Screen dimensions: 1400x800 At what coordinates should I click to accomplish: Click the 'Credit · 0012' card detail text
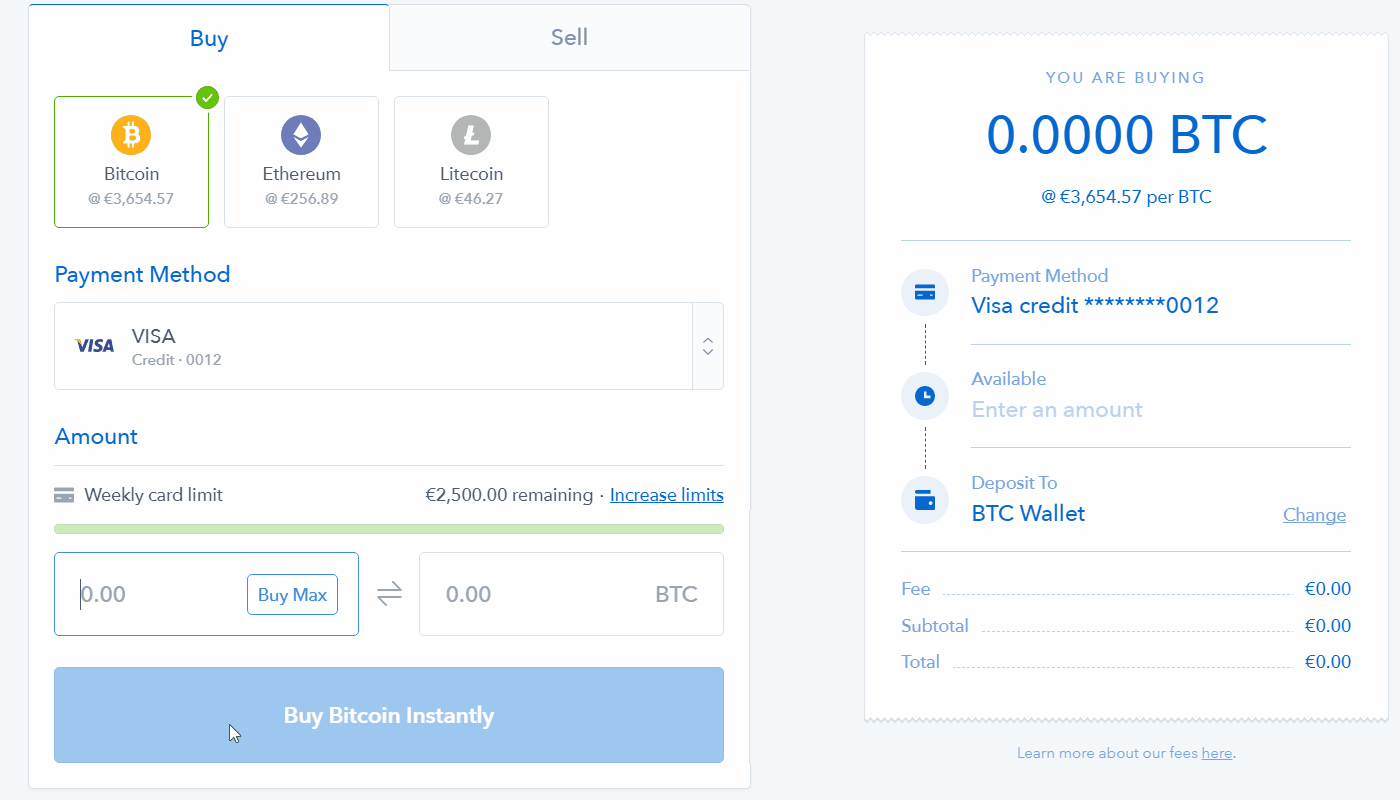[177, 360]
